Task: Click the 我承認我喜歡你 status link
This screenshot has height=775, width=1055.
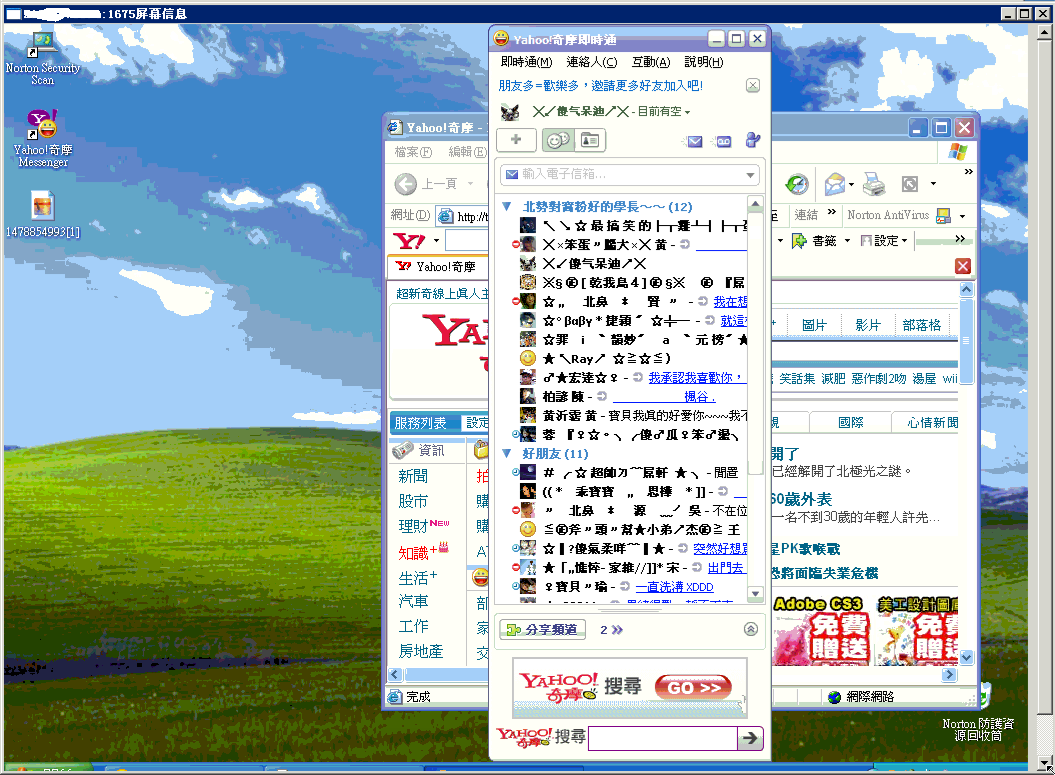Action: tap(696, 377)
